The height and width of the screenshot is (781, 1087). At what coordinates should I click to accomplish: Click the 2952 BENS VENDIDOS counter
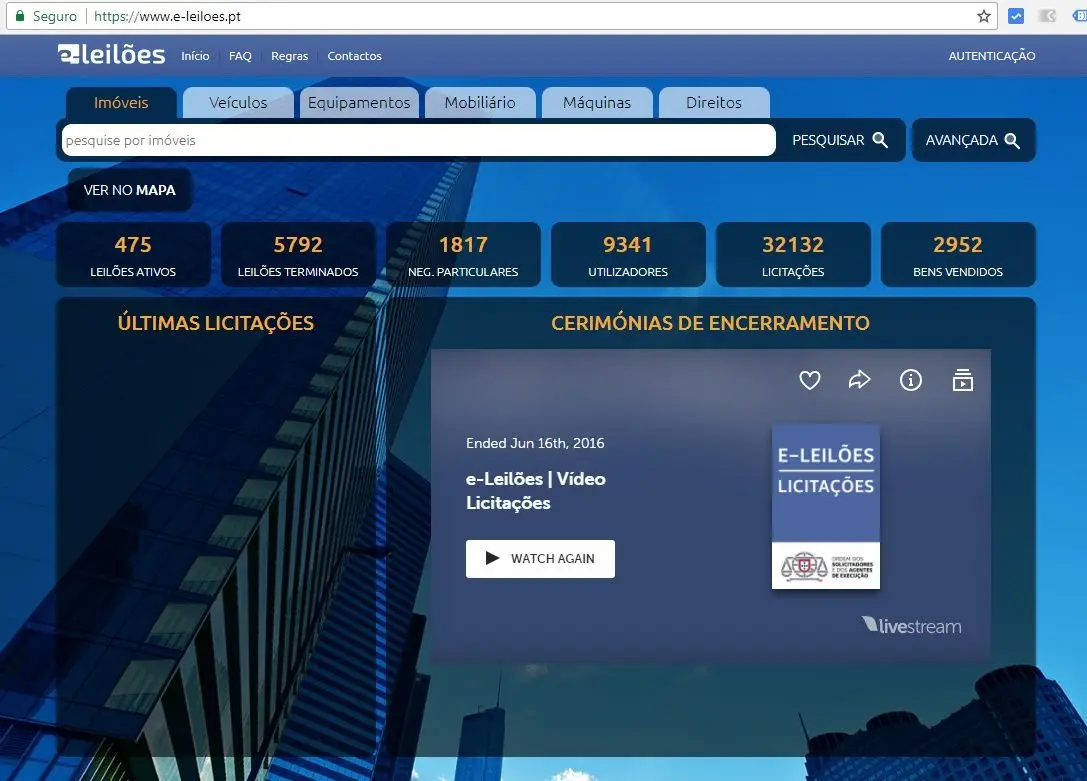click(x=958, y=254)
